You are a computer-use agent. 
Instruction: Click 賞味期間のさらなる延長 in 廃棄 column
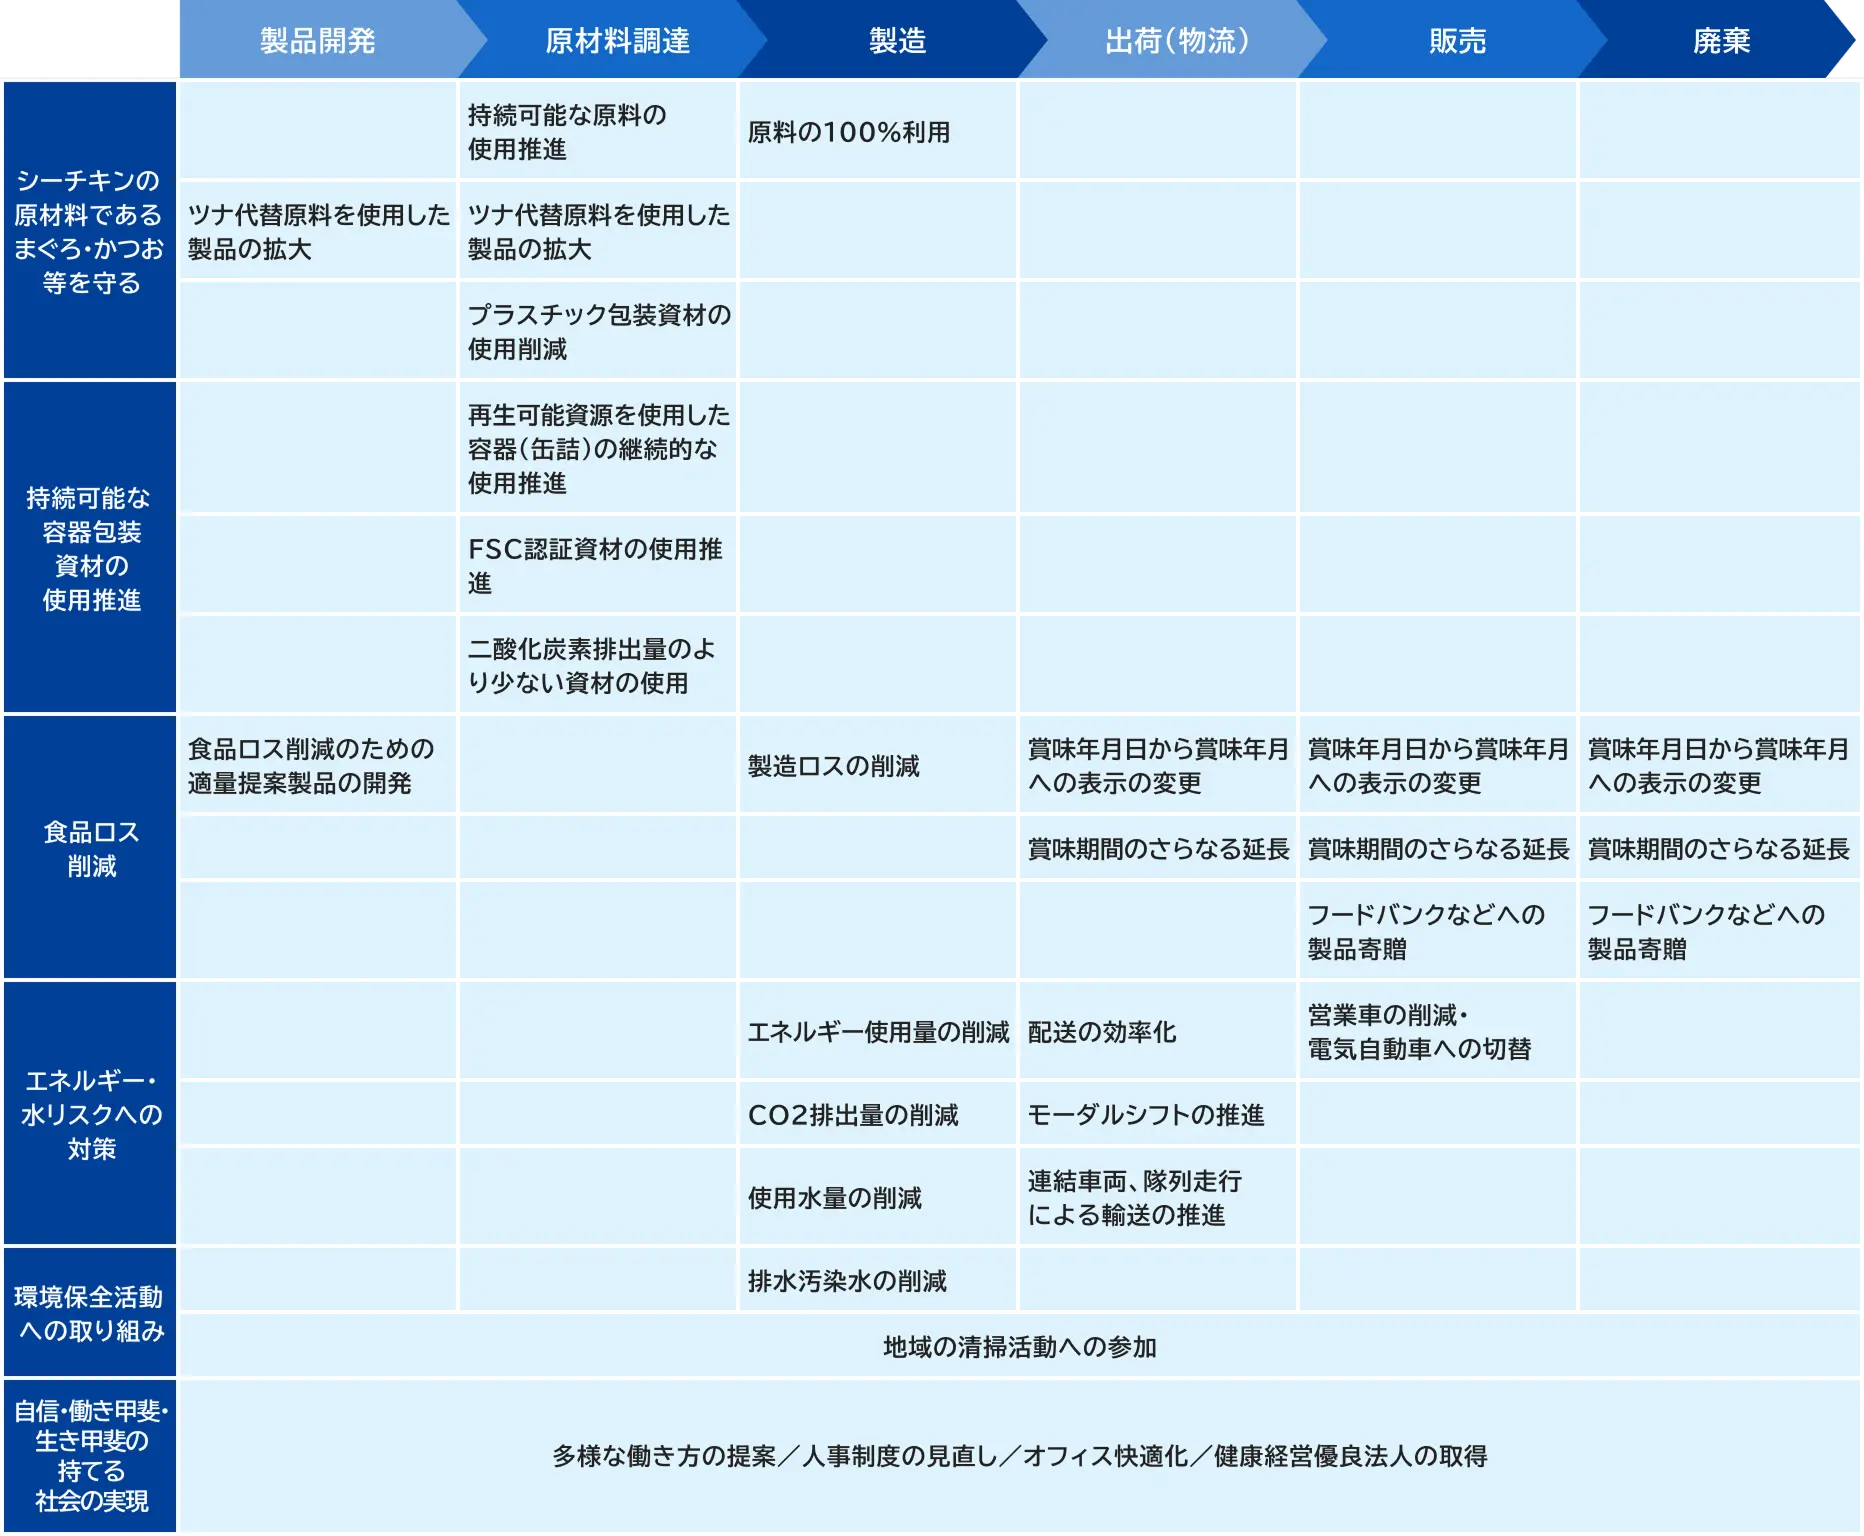coord(1719,848)
